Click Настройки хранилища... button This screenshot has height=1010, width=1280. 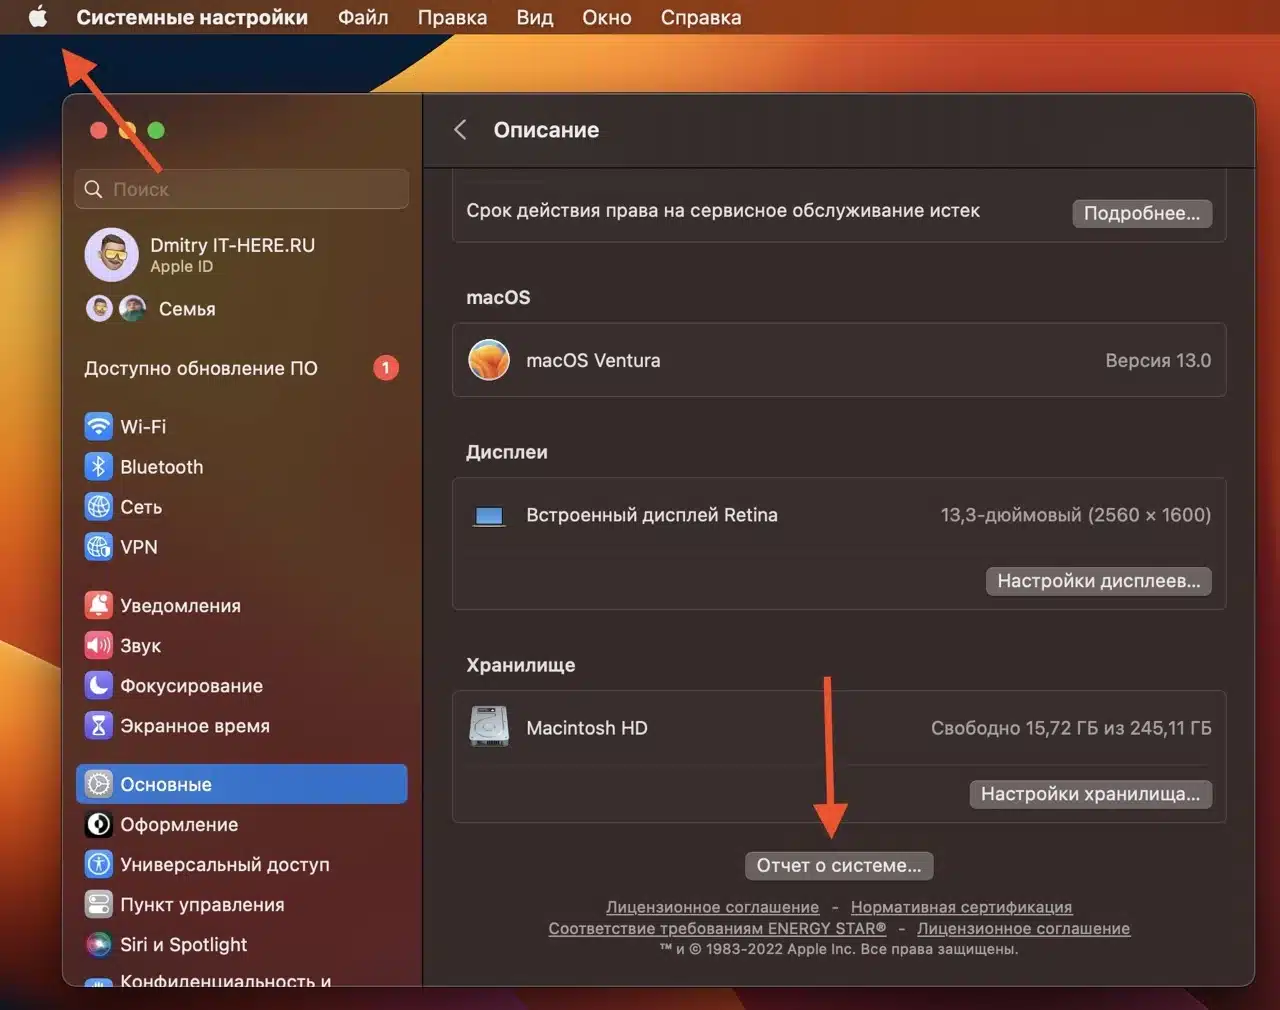1090,794
